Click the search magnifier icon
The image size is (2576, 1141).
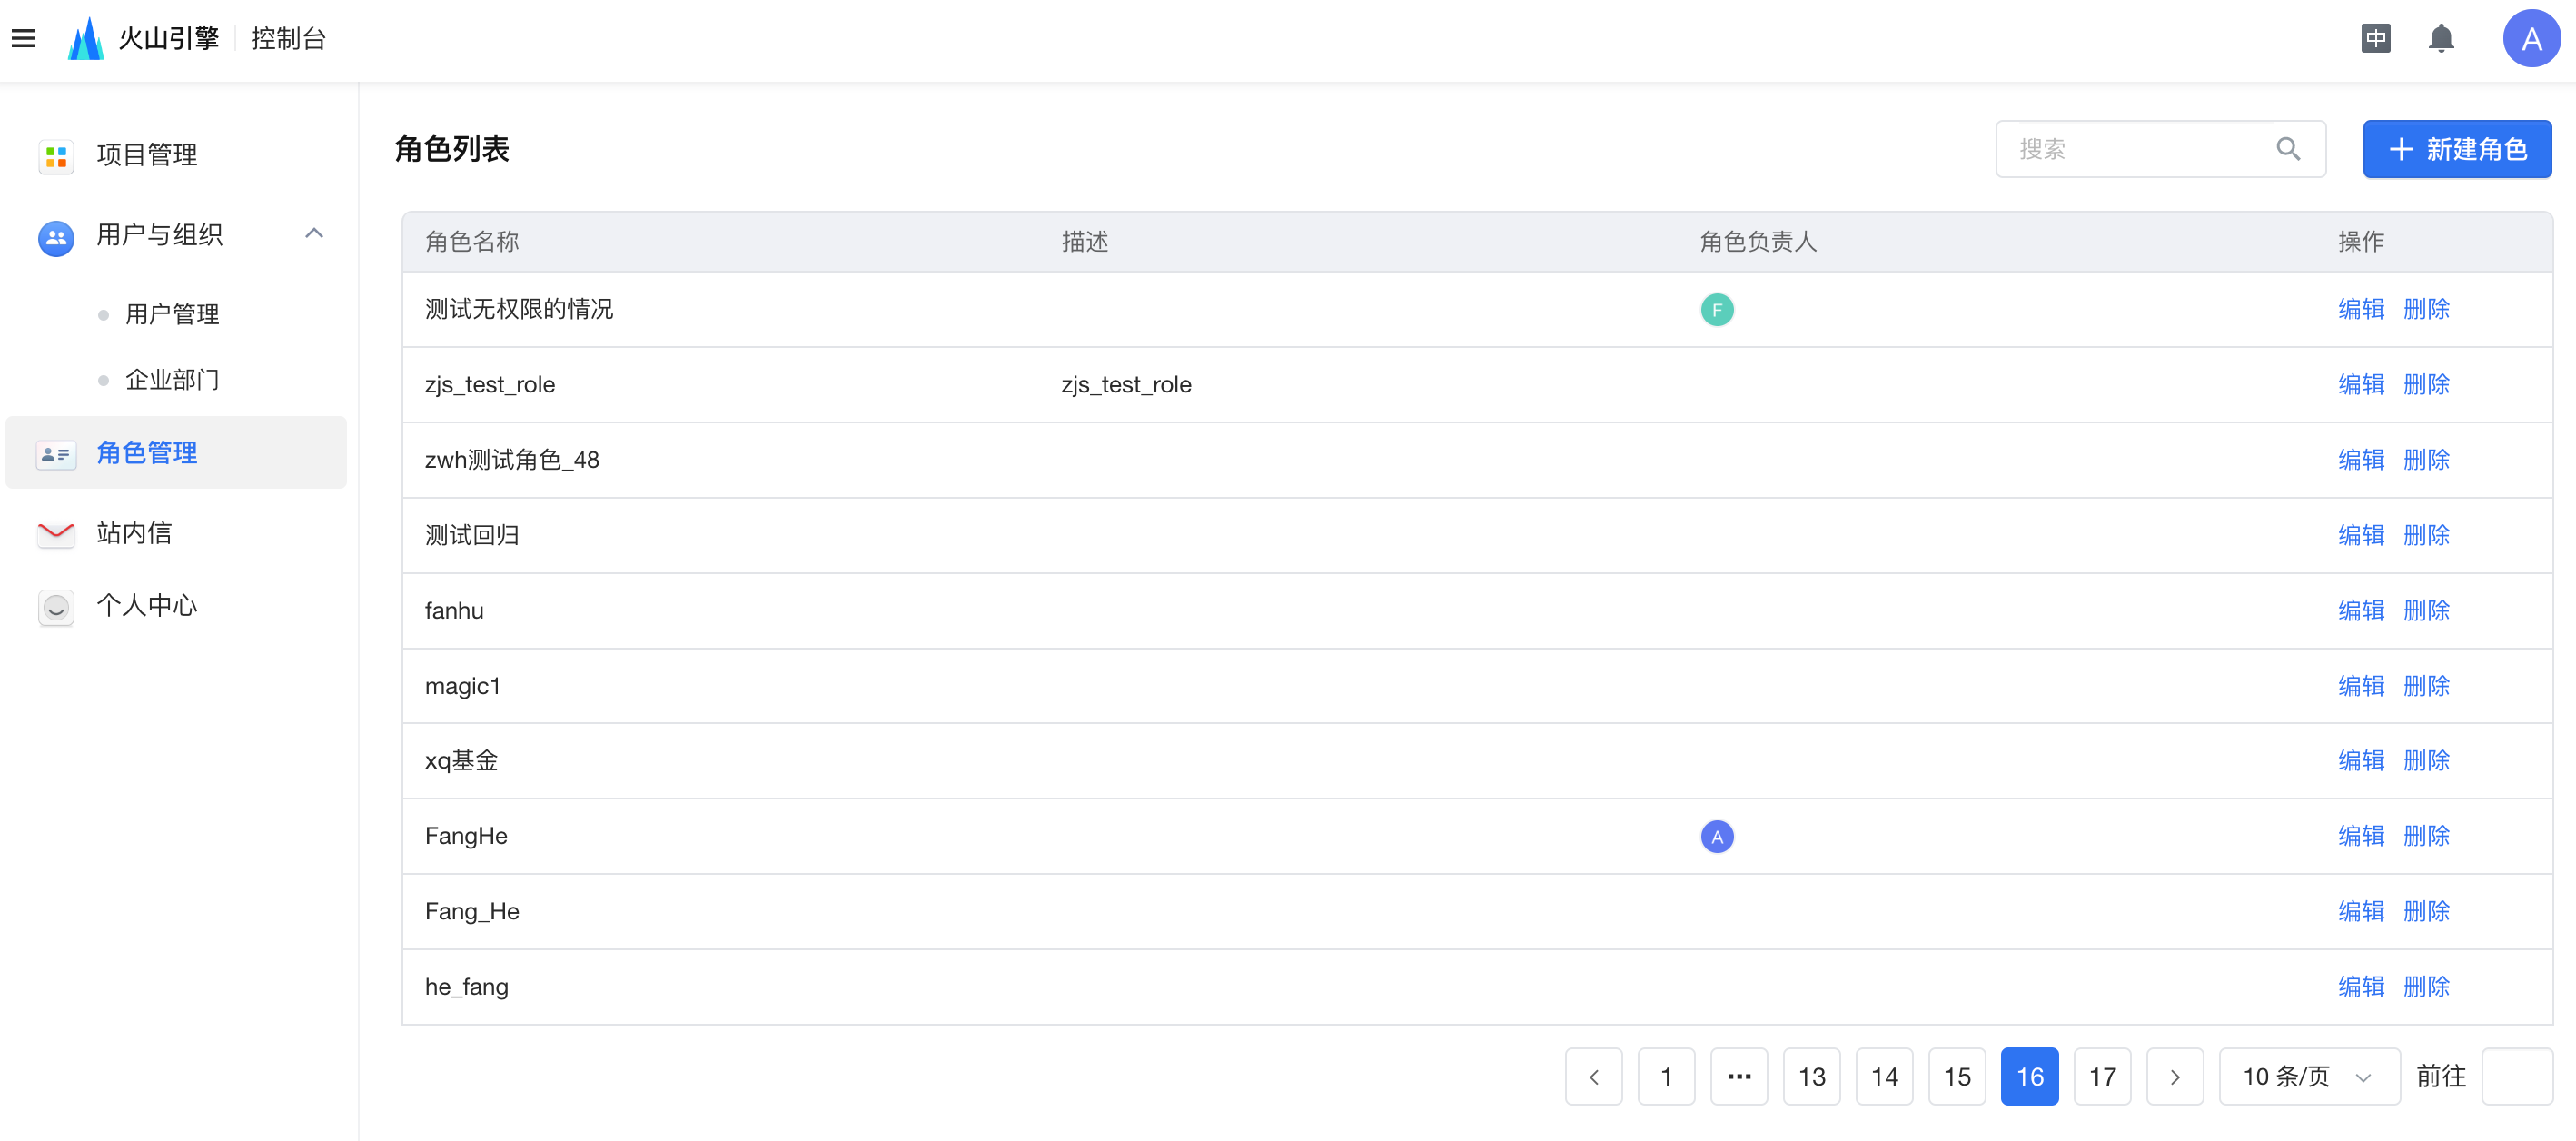pos(2288,149)
